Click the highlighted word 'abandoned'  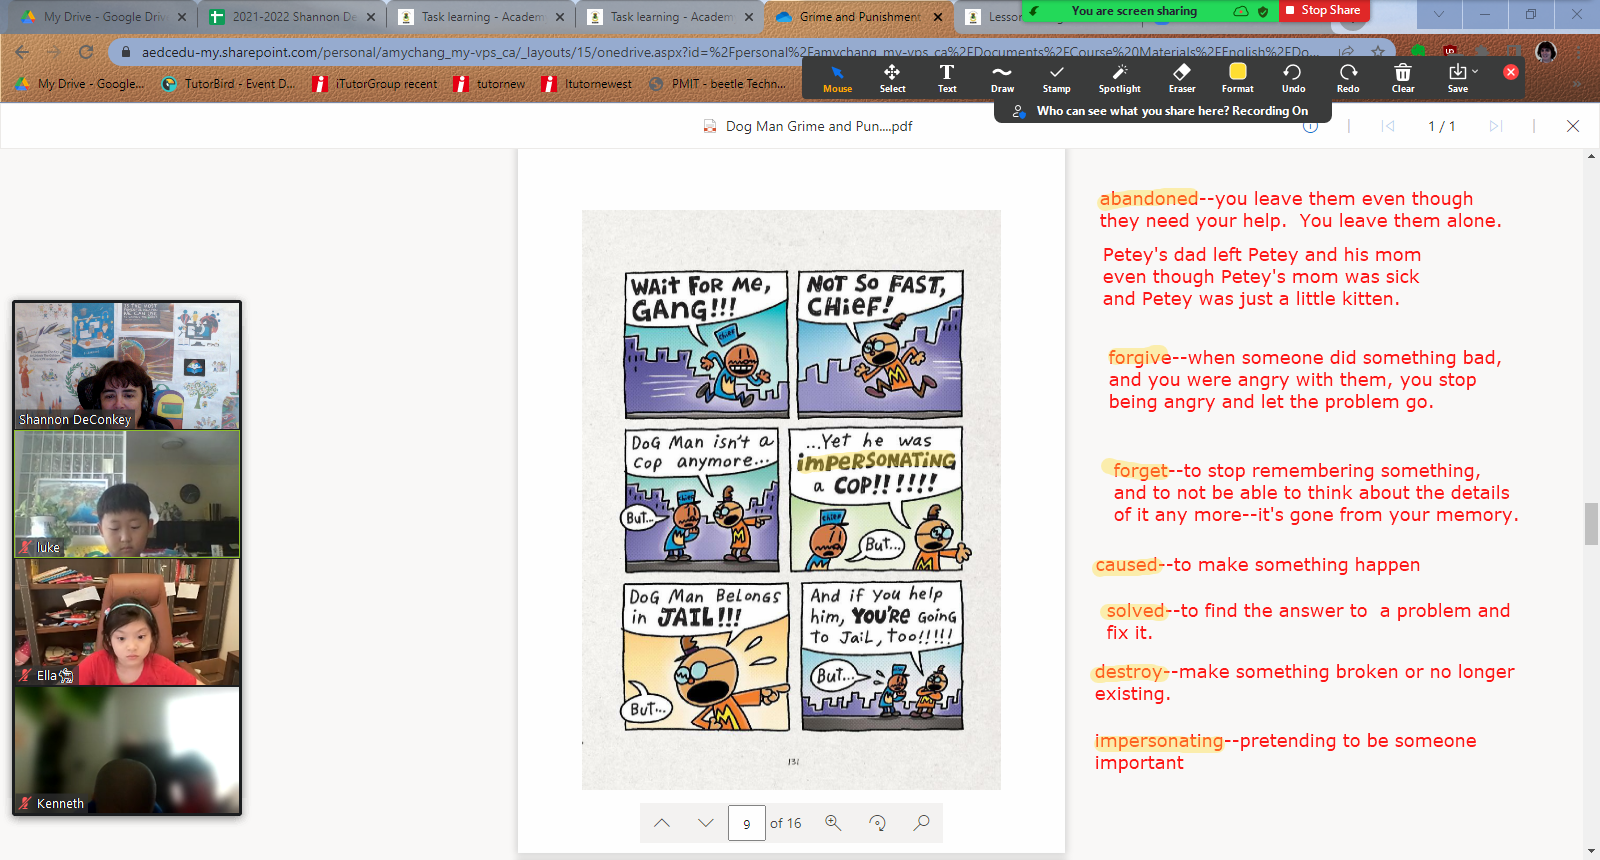[x=1148, y=199]
